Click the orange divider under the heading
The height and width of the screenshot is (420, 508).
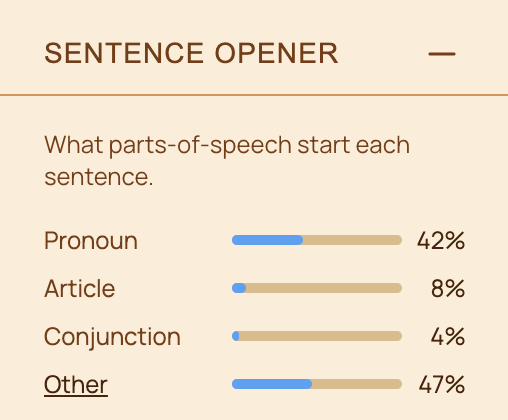click(254, 95)
